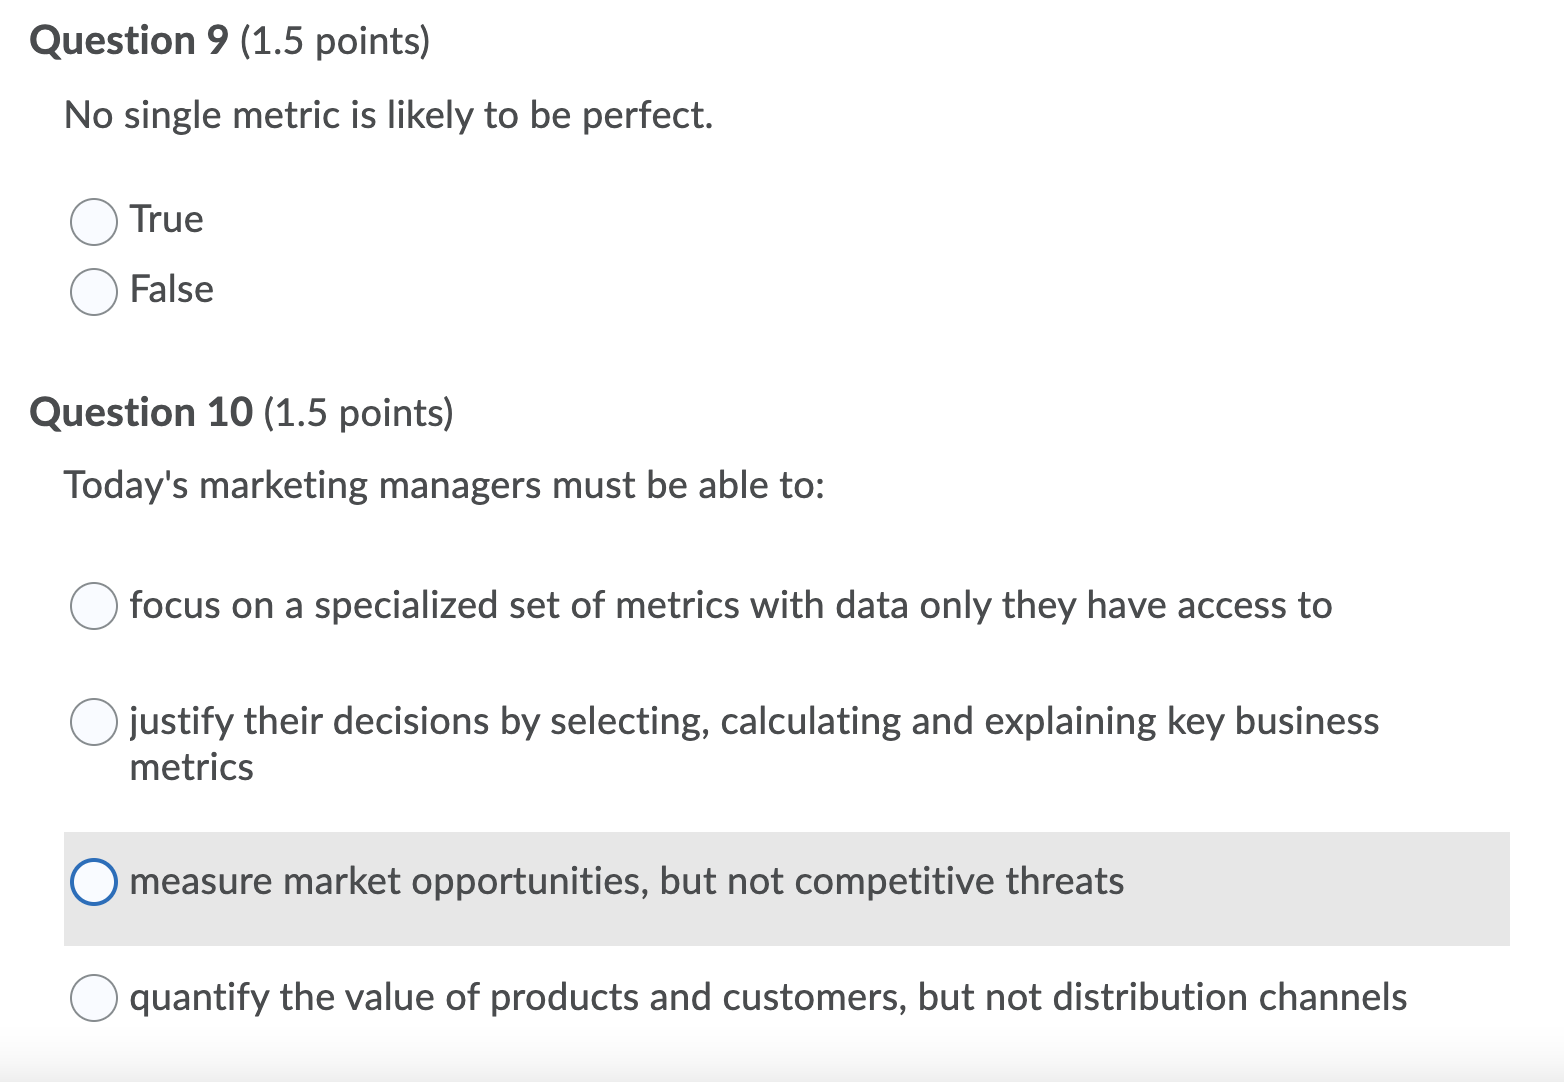Click the 'measure market opportunities' answer text
This screenshot has width=1564, height=1082.
[627, 881]
